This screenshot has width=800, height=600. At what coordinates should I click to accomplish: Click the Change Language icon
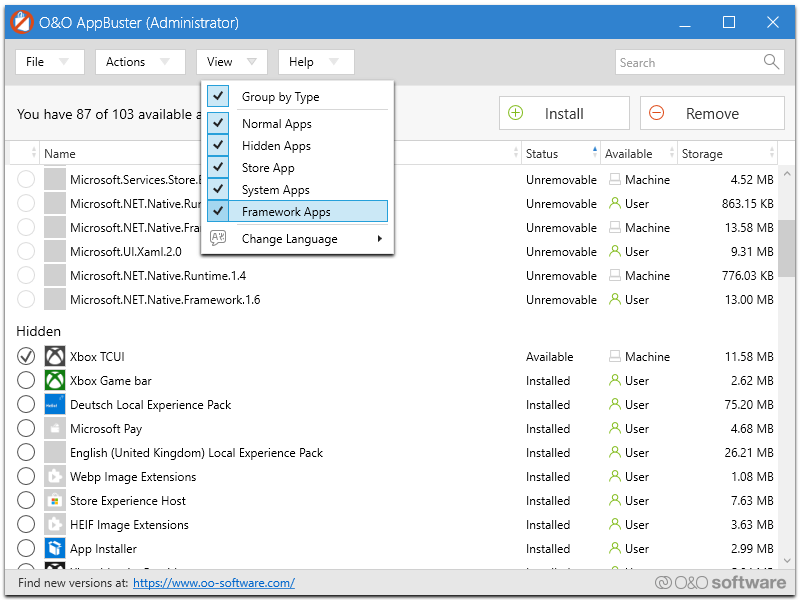[x=218, y=238]
